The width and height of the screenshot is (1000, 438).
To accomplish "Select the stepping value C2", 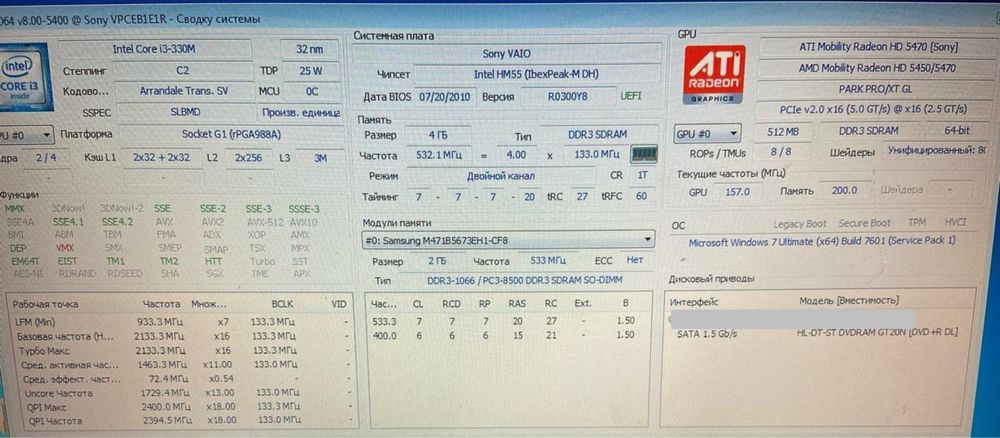I will pos(183,71).
